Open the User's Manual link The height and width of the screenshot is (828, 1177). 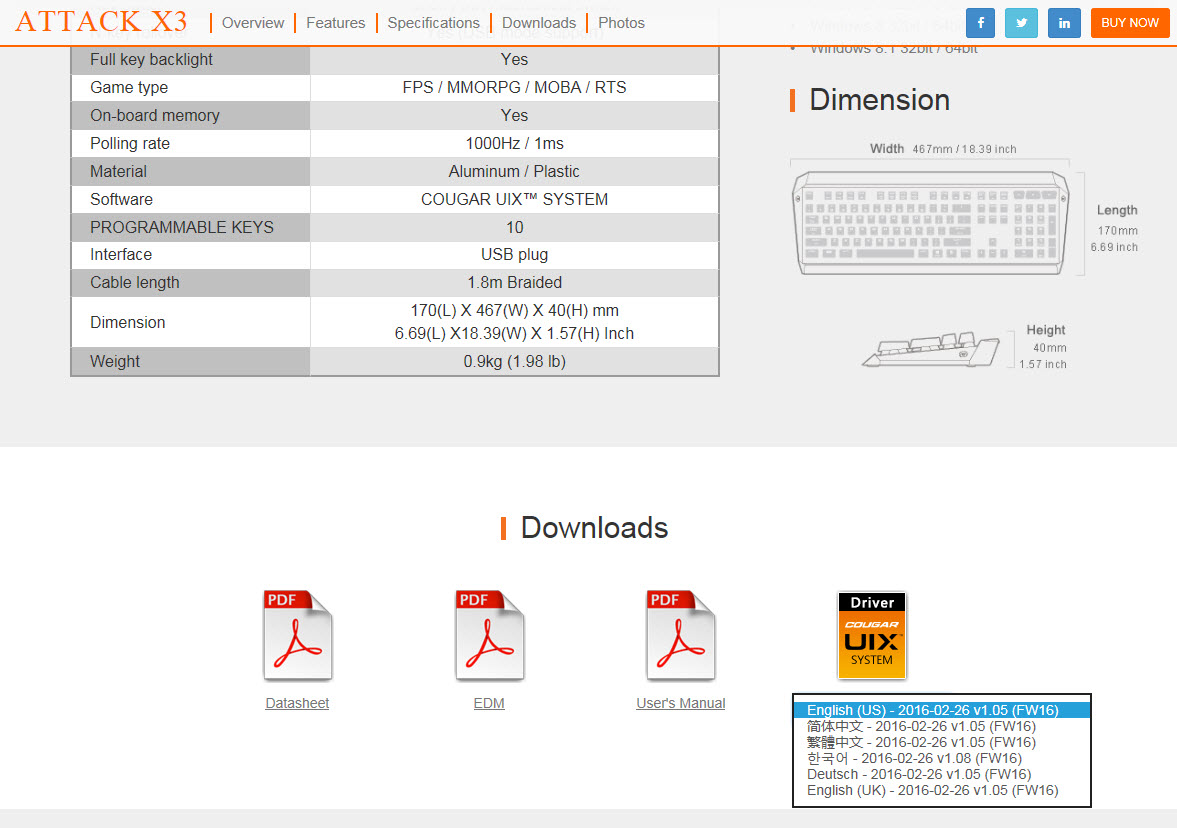click(681, 703)
